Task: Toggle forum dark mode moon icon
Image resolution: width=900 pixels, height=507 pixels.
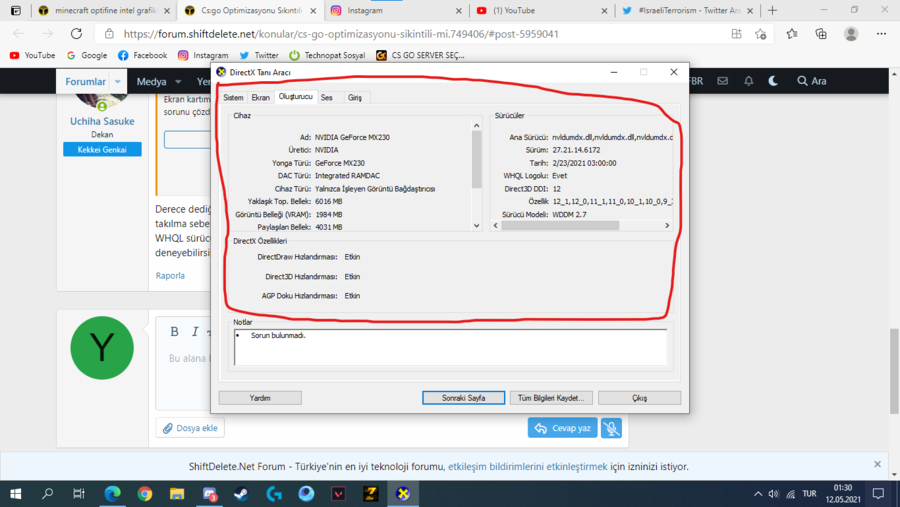Action: (x=773, y=81)
